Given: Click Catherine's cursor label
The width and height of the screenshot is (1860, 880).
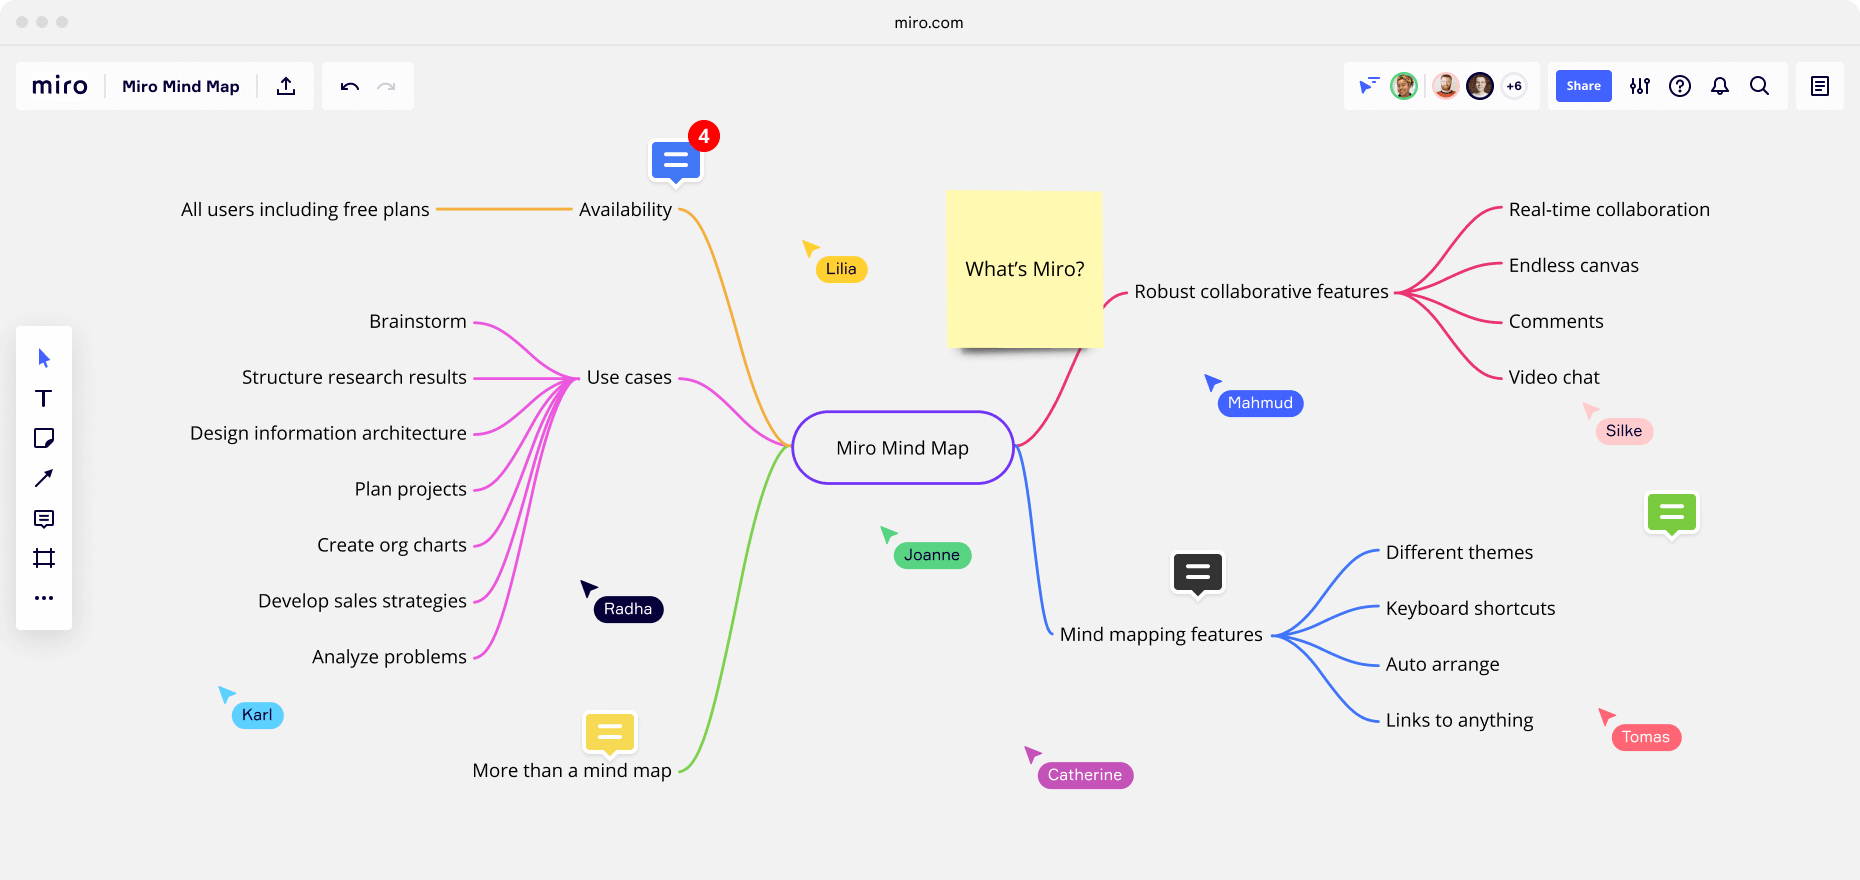Looking at the screenshot, I should click(1085, 775).
